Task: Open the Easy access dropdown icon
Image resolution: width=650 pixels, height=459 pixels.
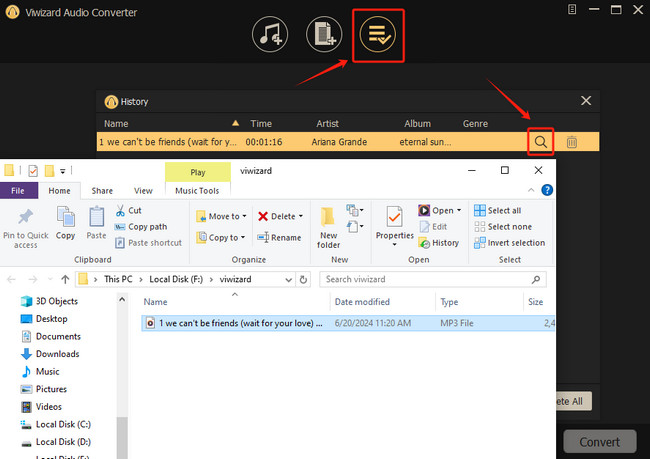Action: click(x=355, y=227)
